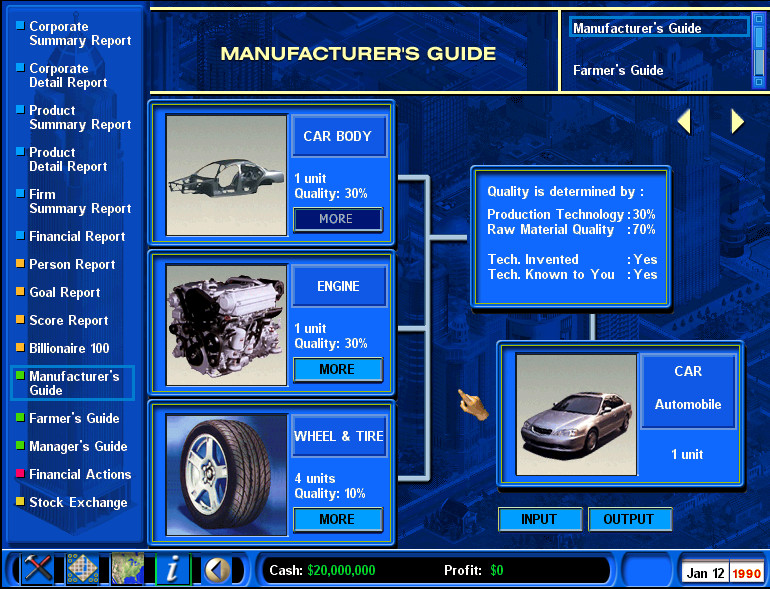Click MORE button under Wheel & Tire
This screenshot has height=589, width=770.
coord(337,519)
